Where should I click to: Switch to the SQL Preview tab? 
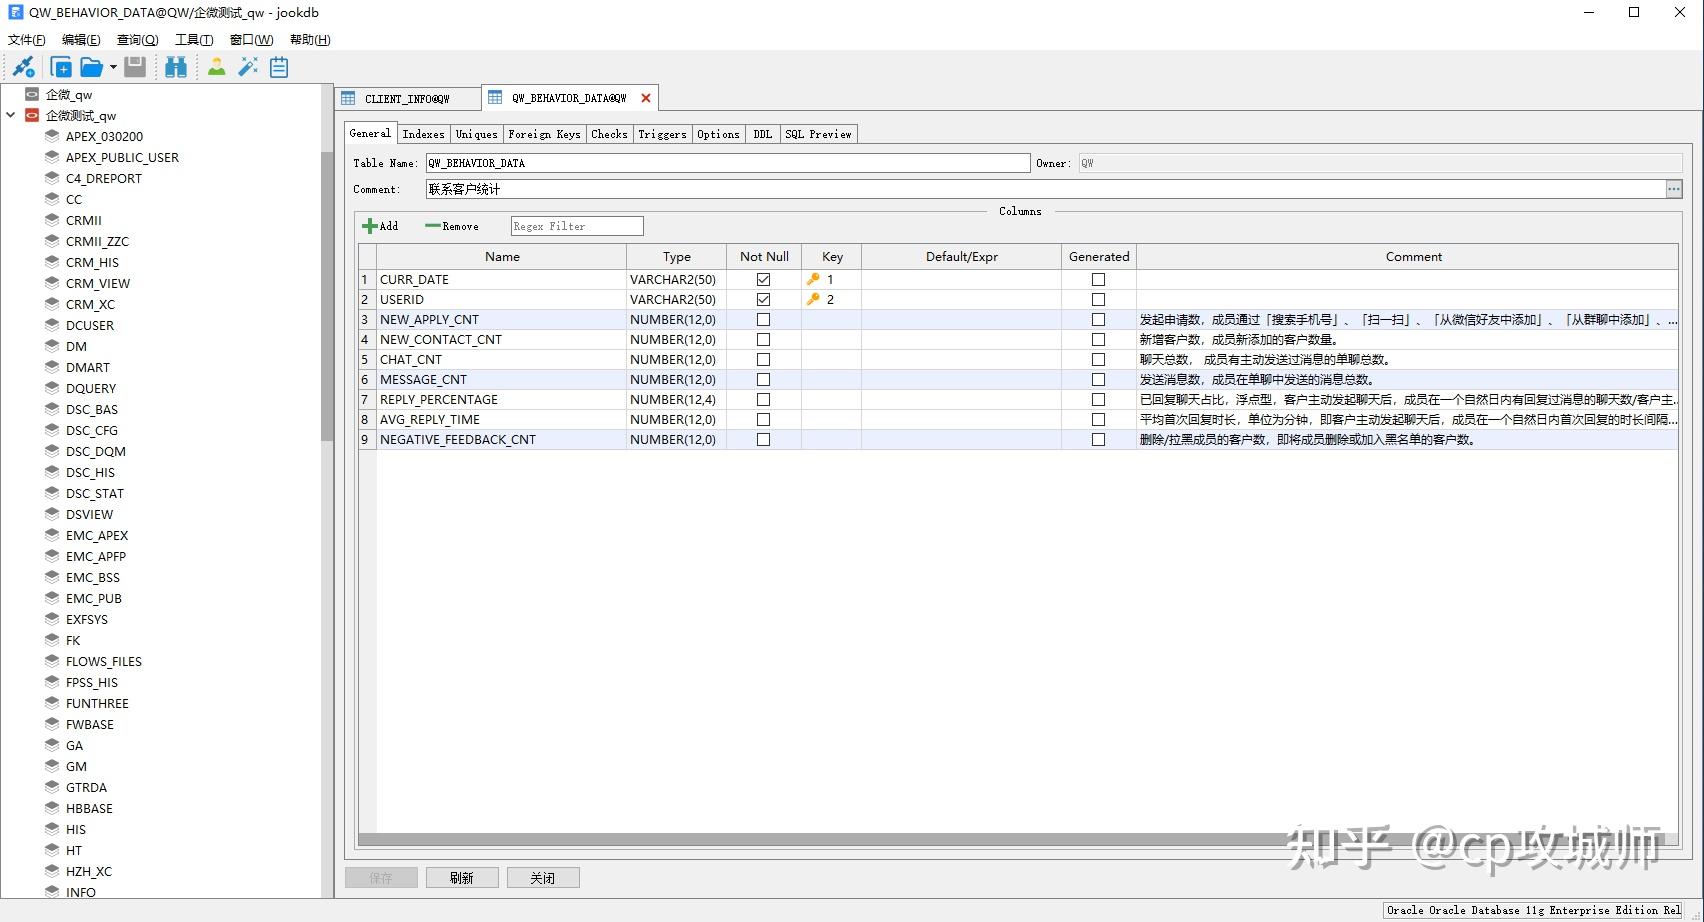819,133
